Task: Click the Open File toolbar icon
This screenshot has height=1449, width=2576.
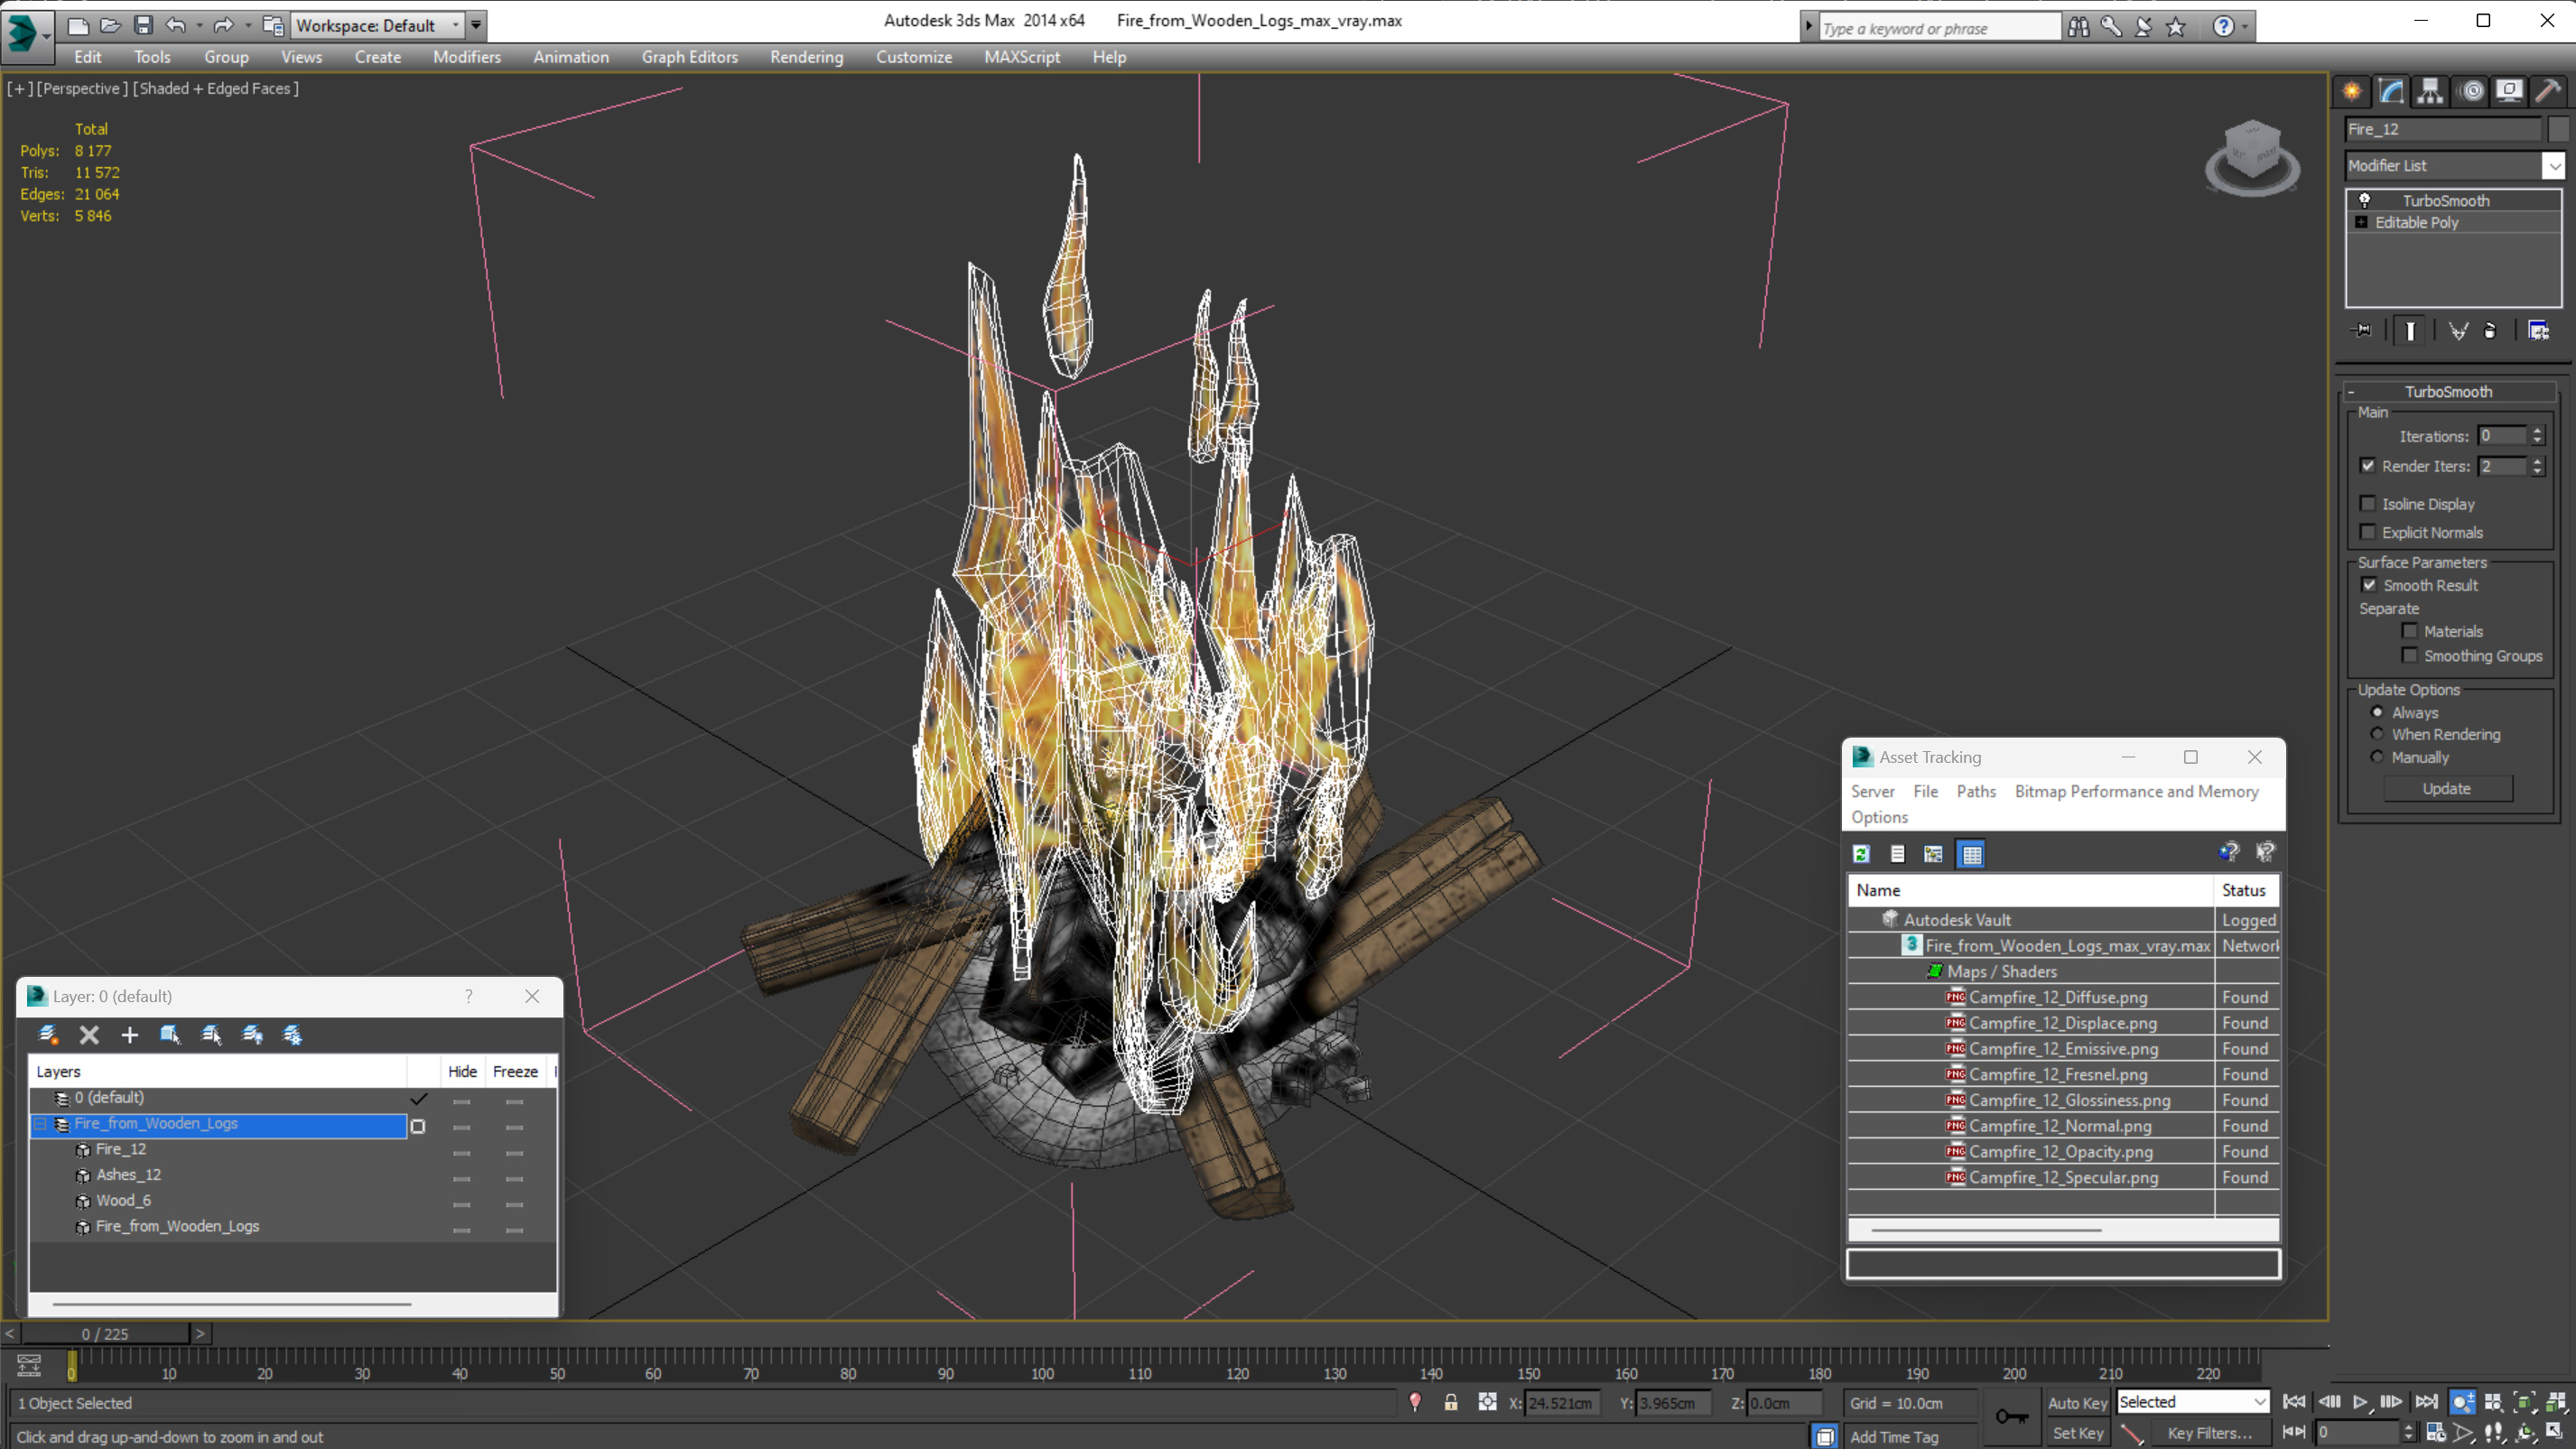Action: (110, 25)
